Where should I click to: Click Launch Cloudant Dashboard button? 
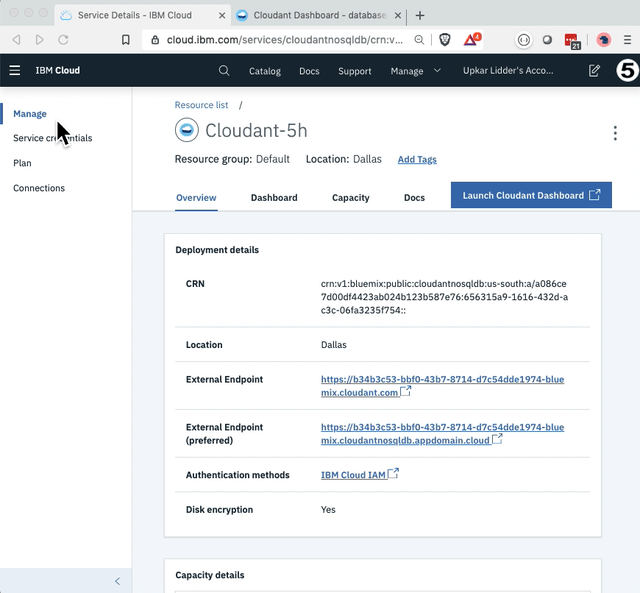click(x=531, y=195)
